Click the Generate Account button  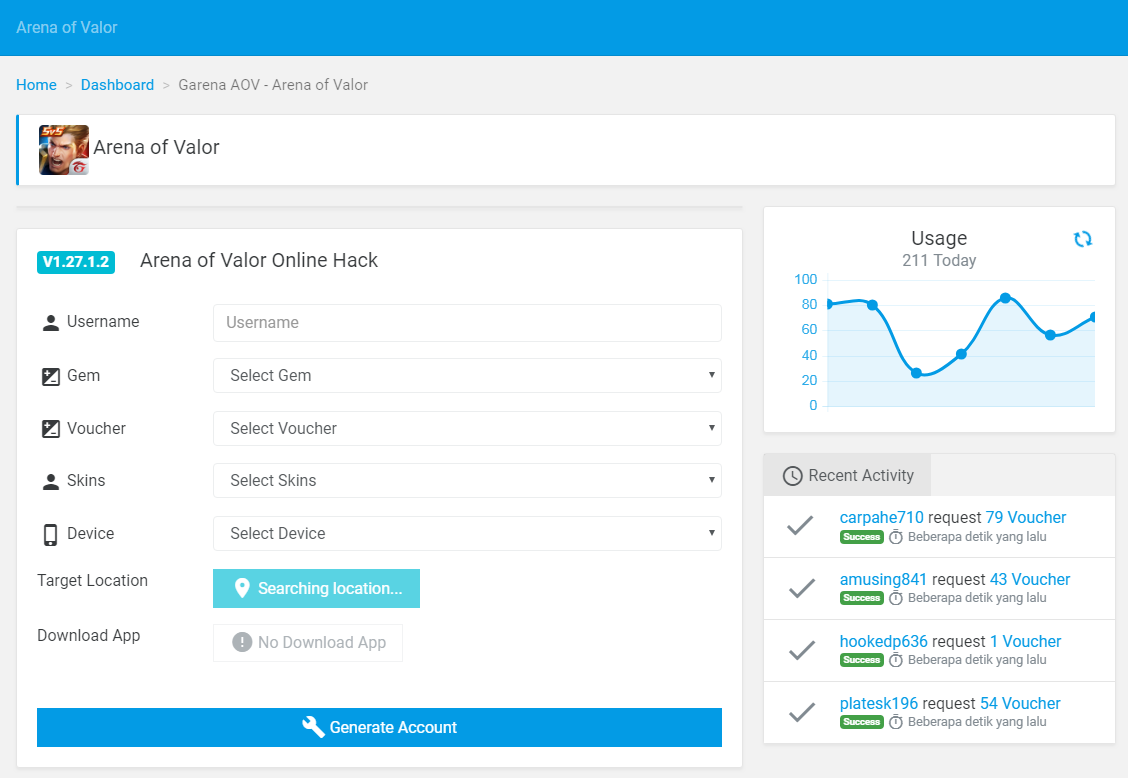point(379,728)
